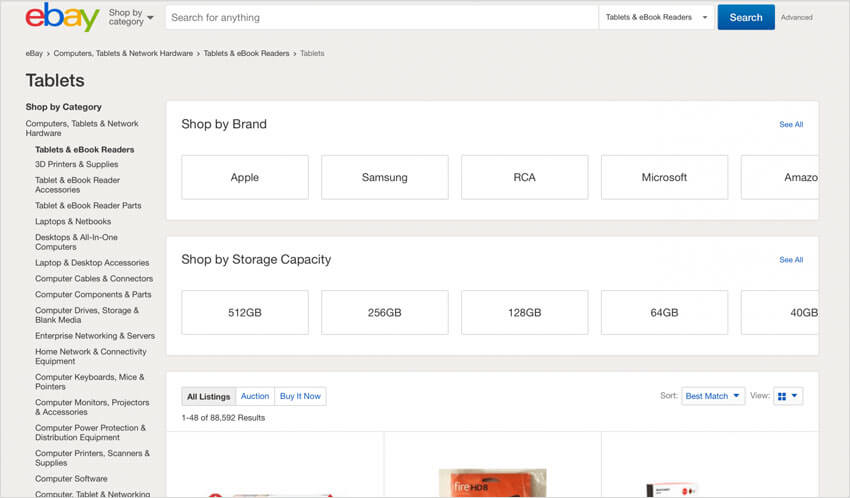Image resolution: width=850 pixels, height=498 pixels.
Task: Select the 40GB storage tile
Action: coord(780,313)
